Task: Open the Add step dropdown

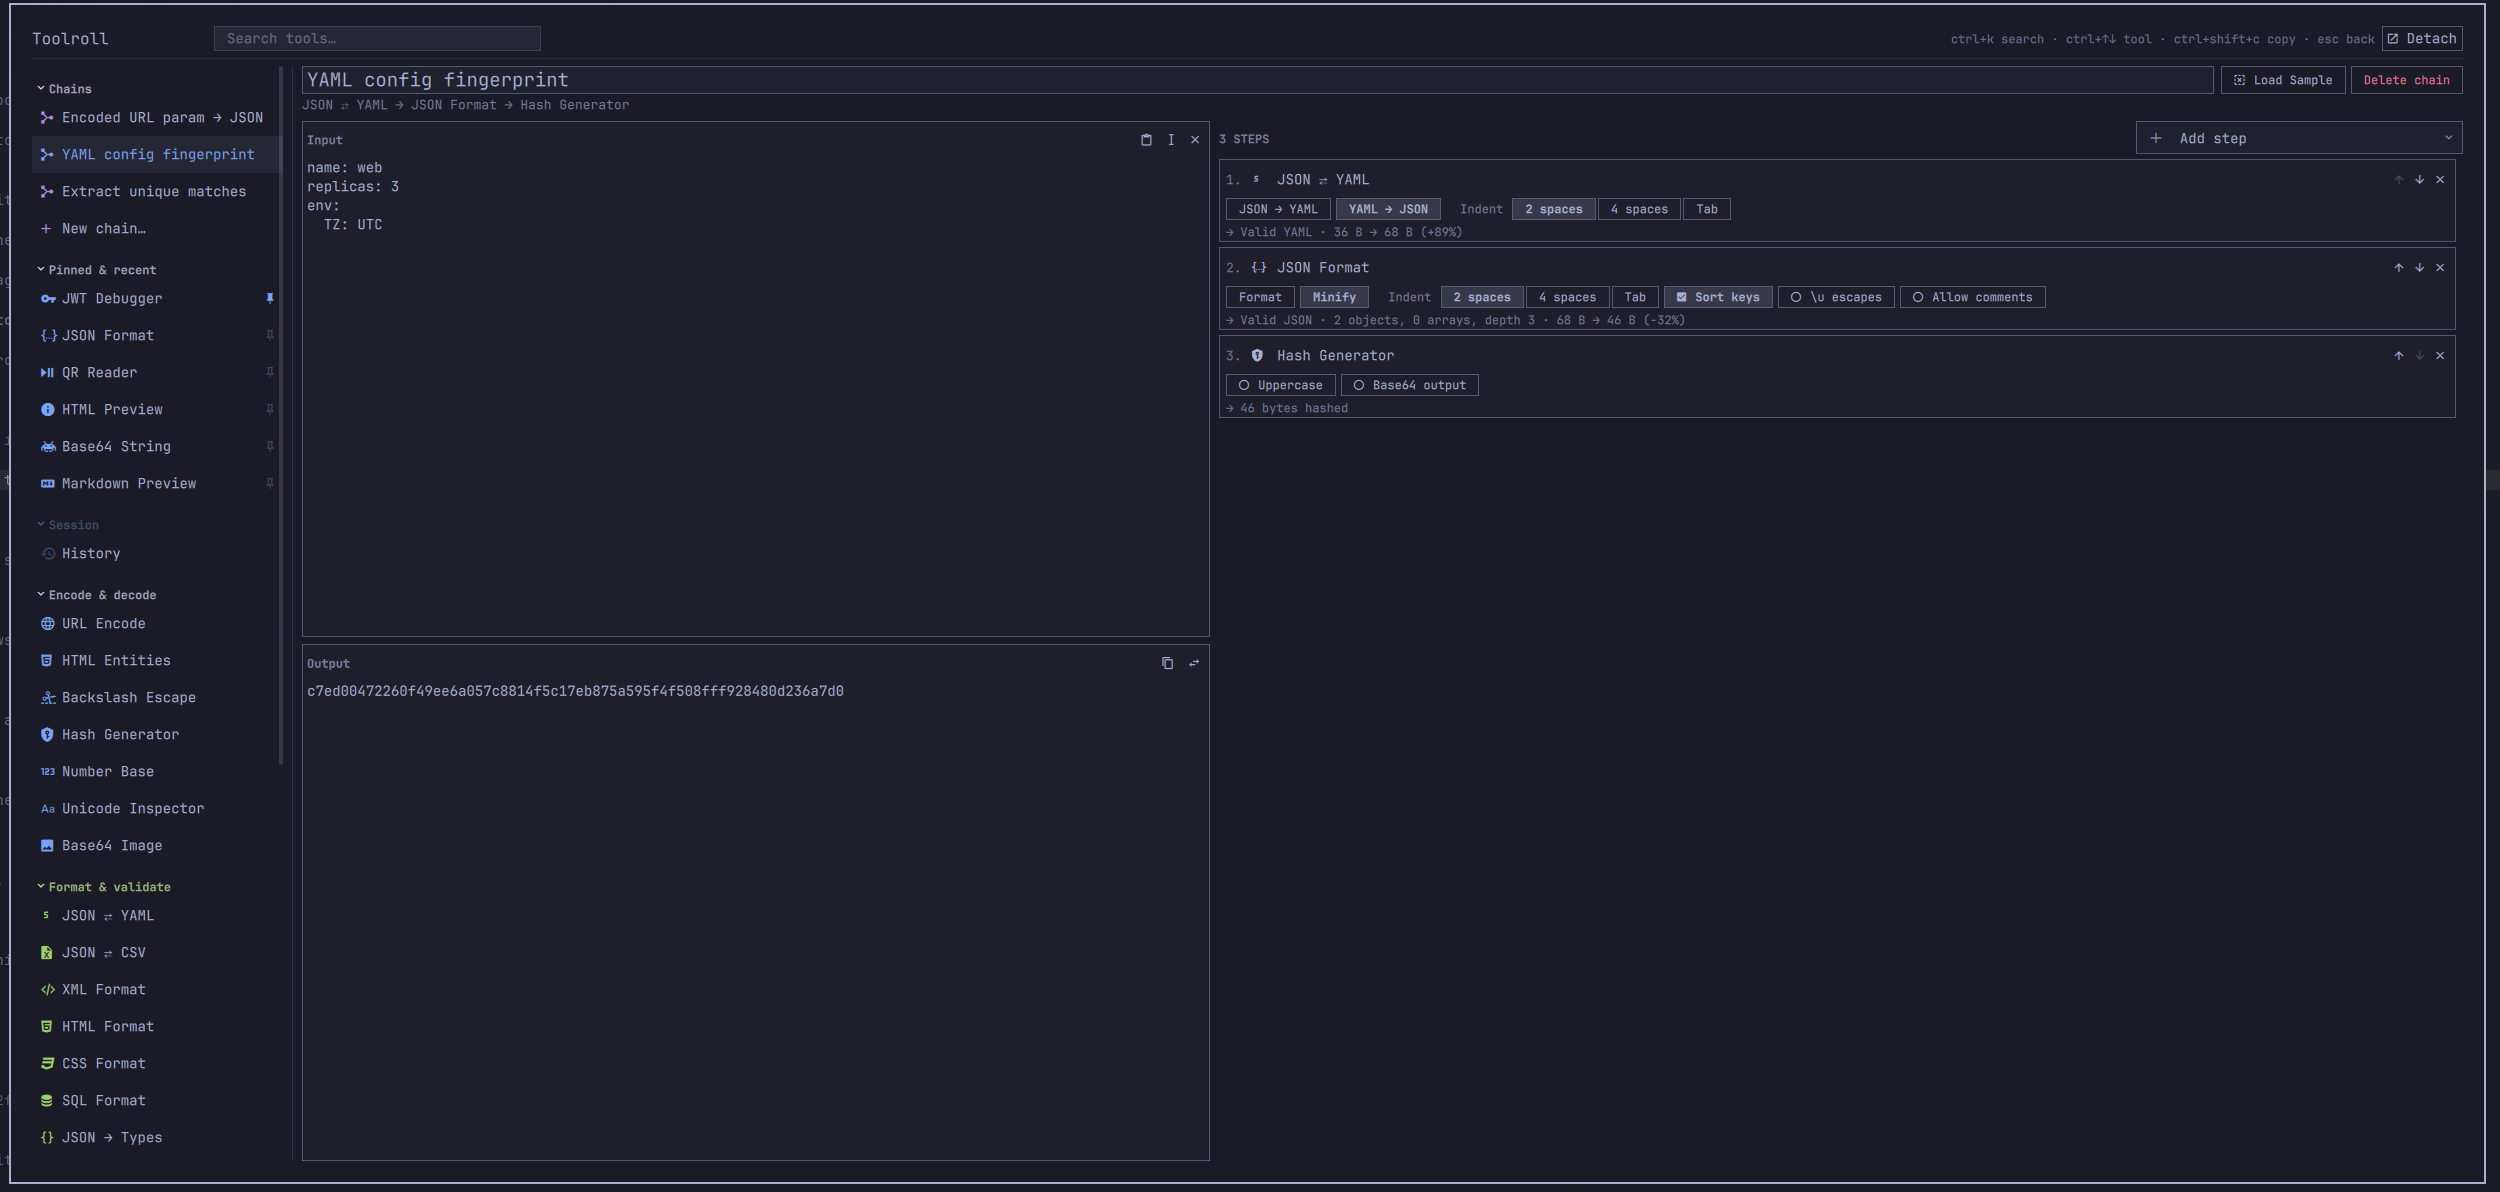Action: [2298, 138]
